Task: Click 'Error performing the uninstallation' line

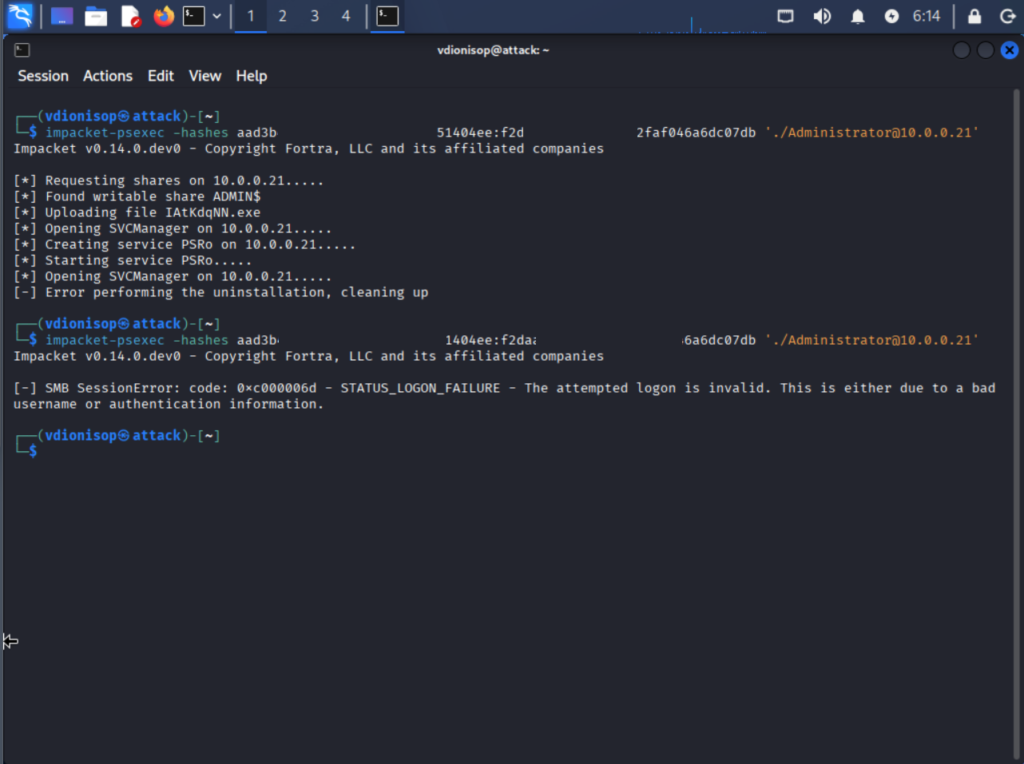Action: (221, 292)
